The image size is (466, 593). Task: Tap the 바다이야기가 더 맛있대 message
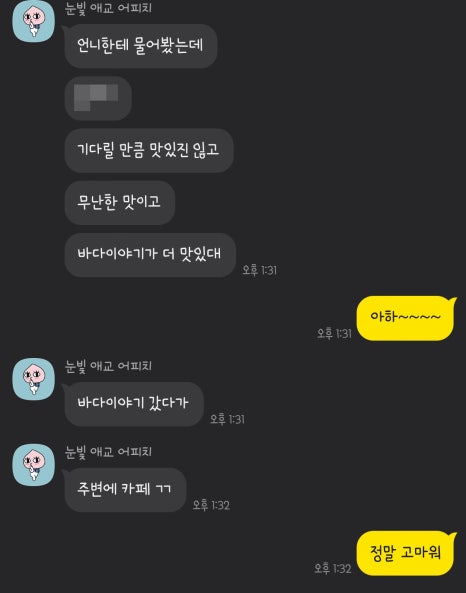[150, 255]
